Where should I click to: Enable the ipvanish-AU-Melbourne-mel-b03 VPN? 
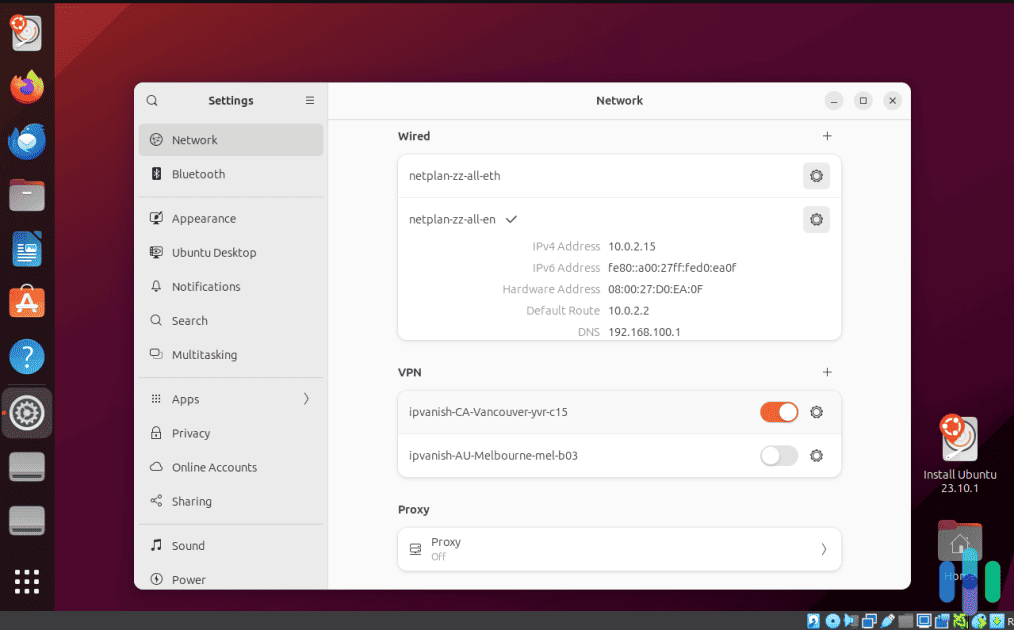(x=778, y=455)
